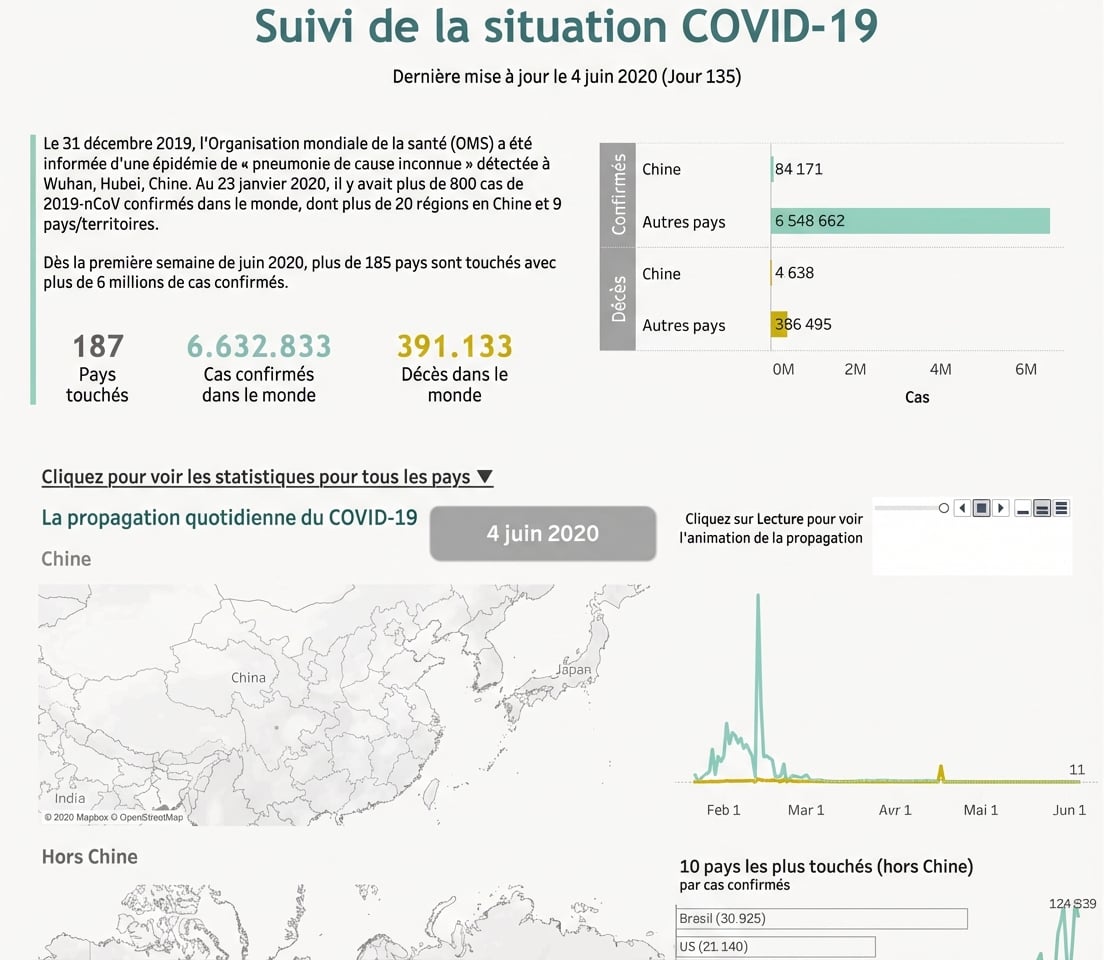The width and height of the screenshot is (1104, 960).
Task: Click the Confirmés category header
Action: click(x=617, y=194)
